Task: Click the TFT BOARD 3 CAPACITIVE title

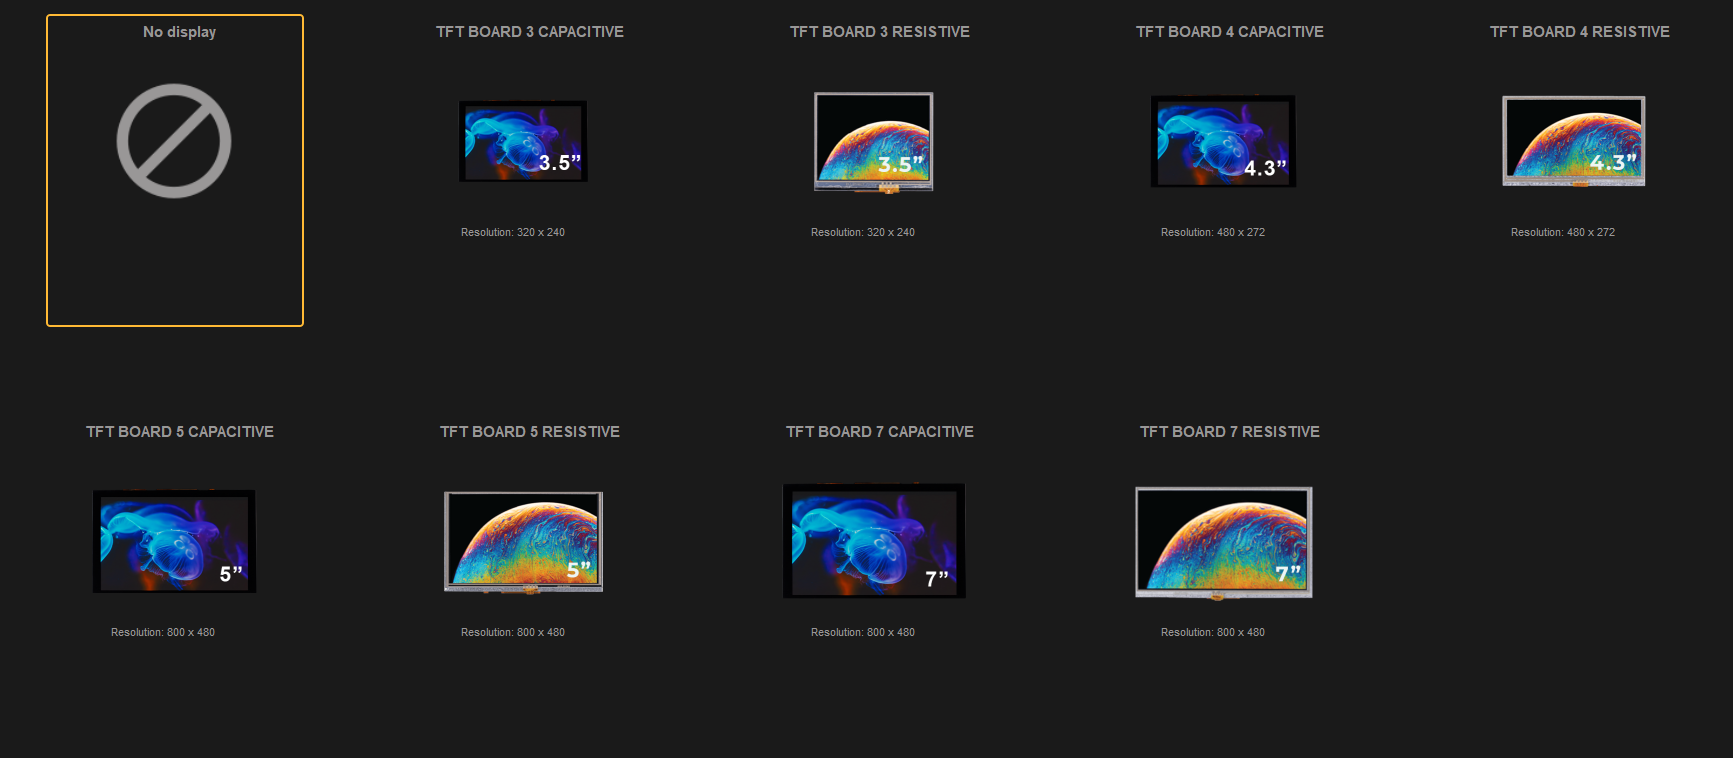Action: [x=530, y=32]
